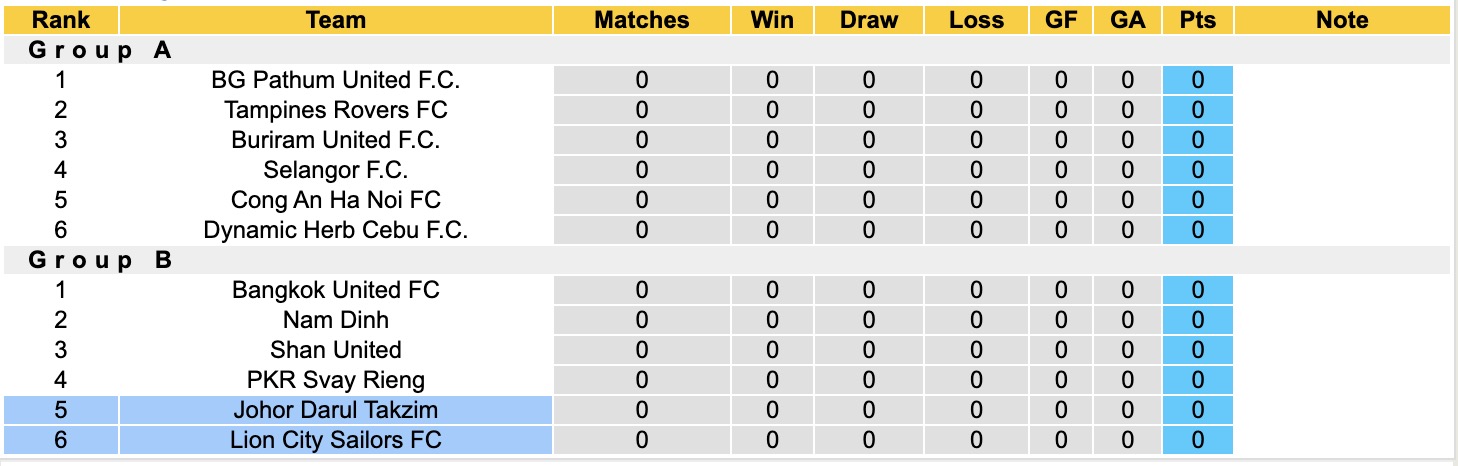Click Bangkok United FC team name
This screenshot has width=1458, height=466.
tap(335, 290)
